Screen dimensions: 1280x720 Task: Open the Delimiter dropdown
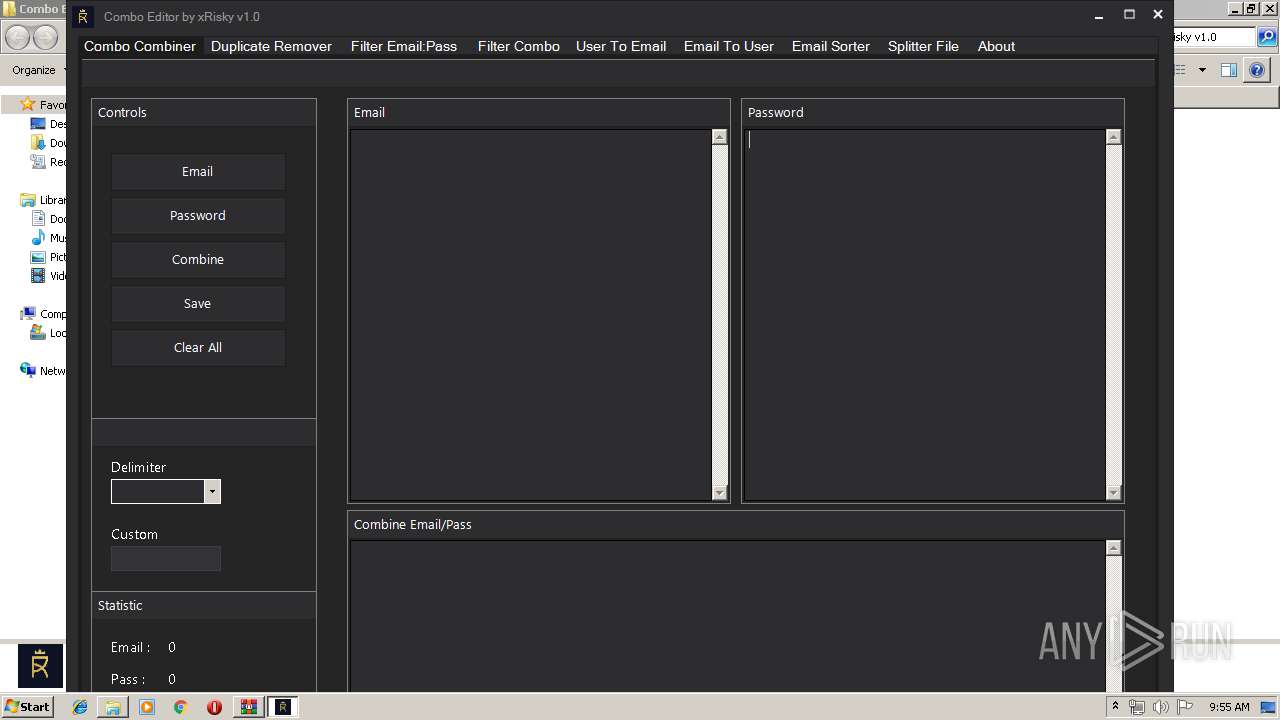pos(212,491)
